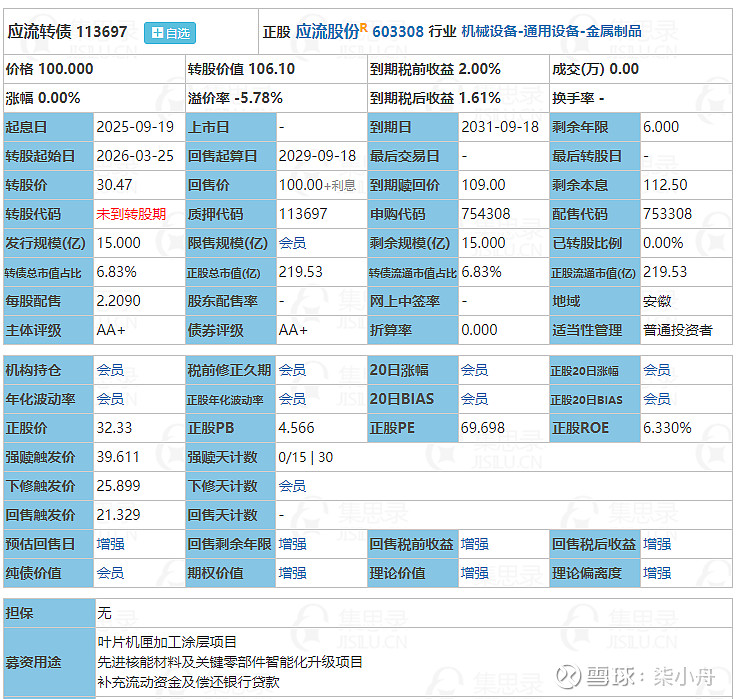This screenshot has width=737, height=699.
Task: Click the 增强 link beside 理论价值
Action: click(474, 573)
